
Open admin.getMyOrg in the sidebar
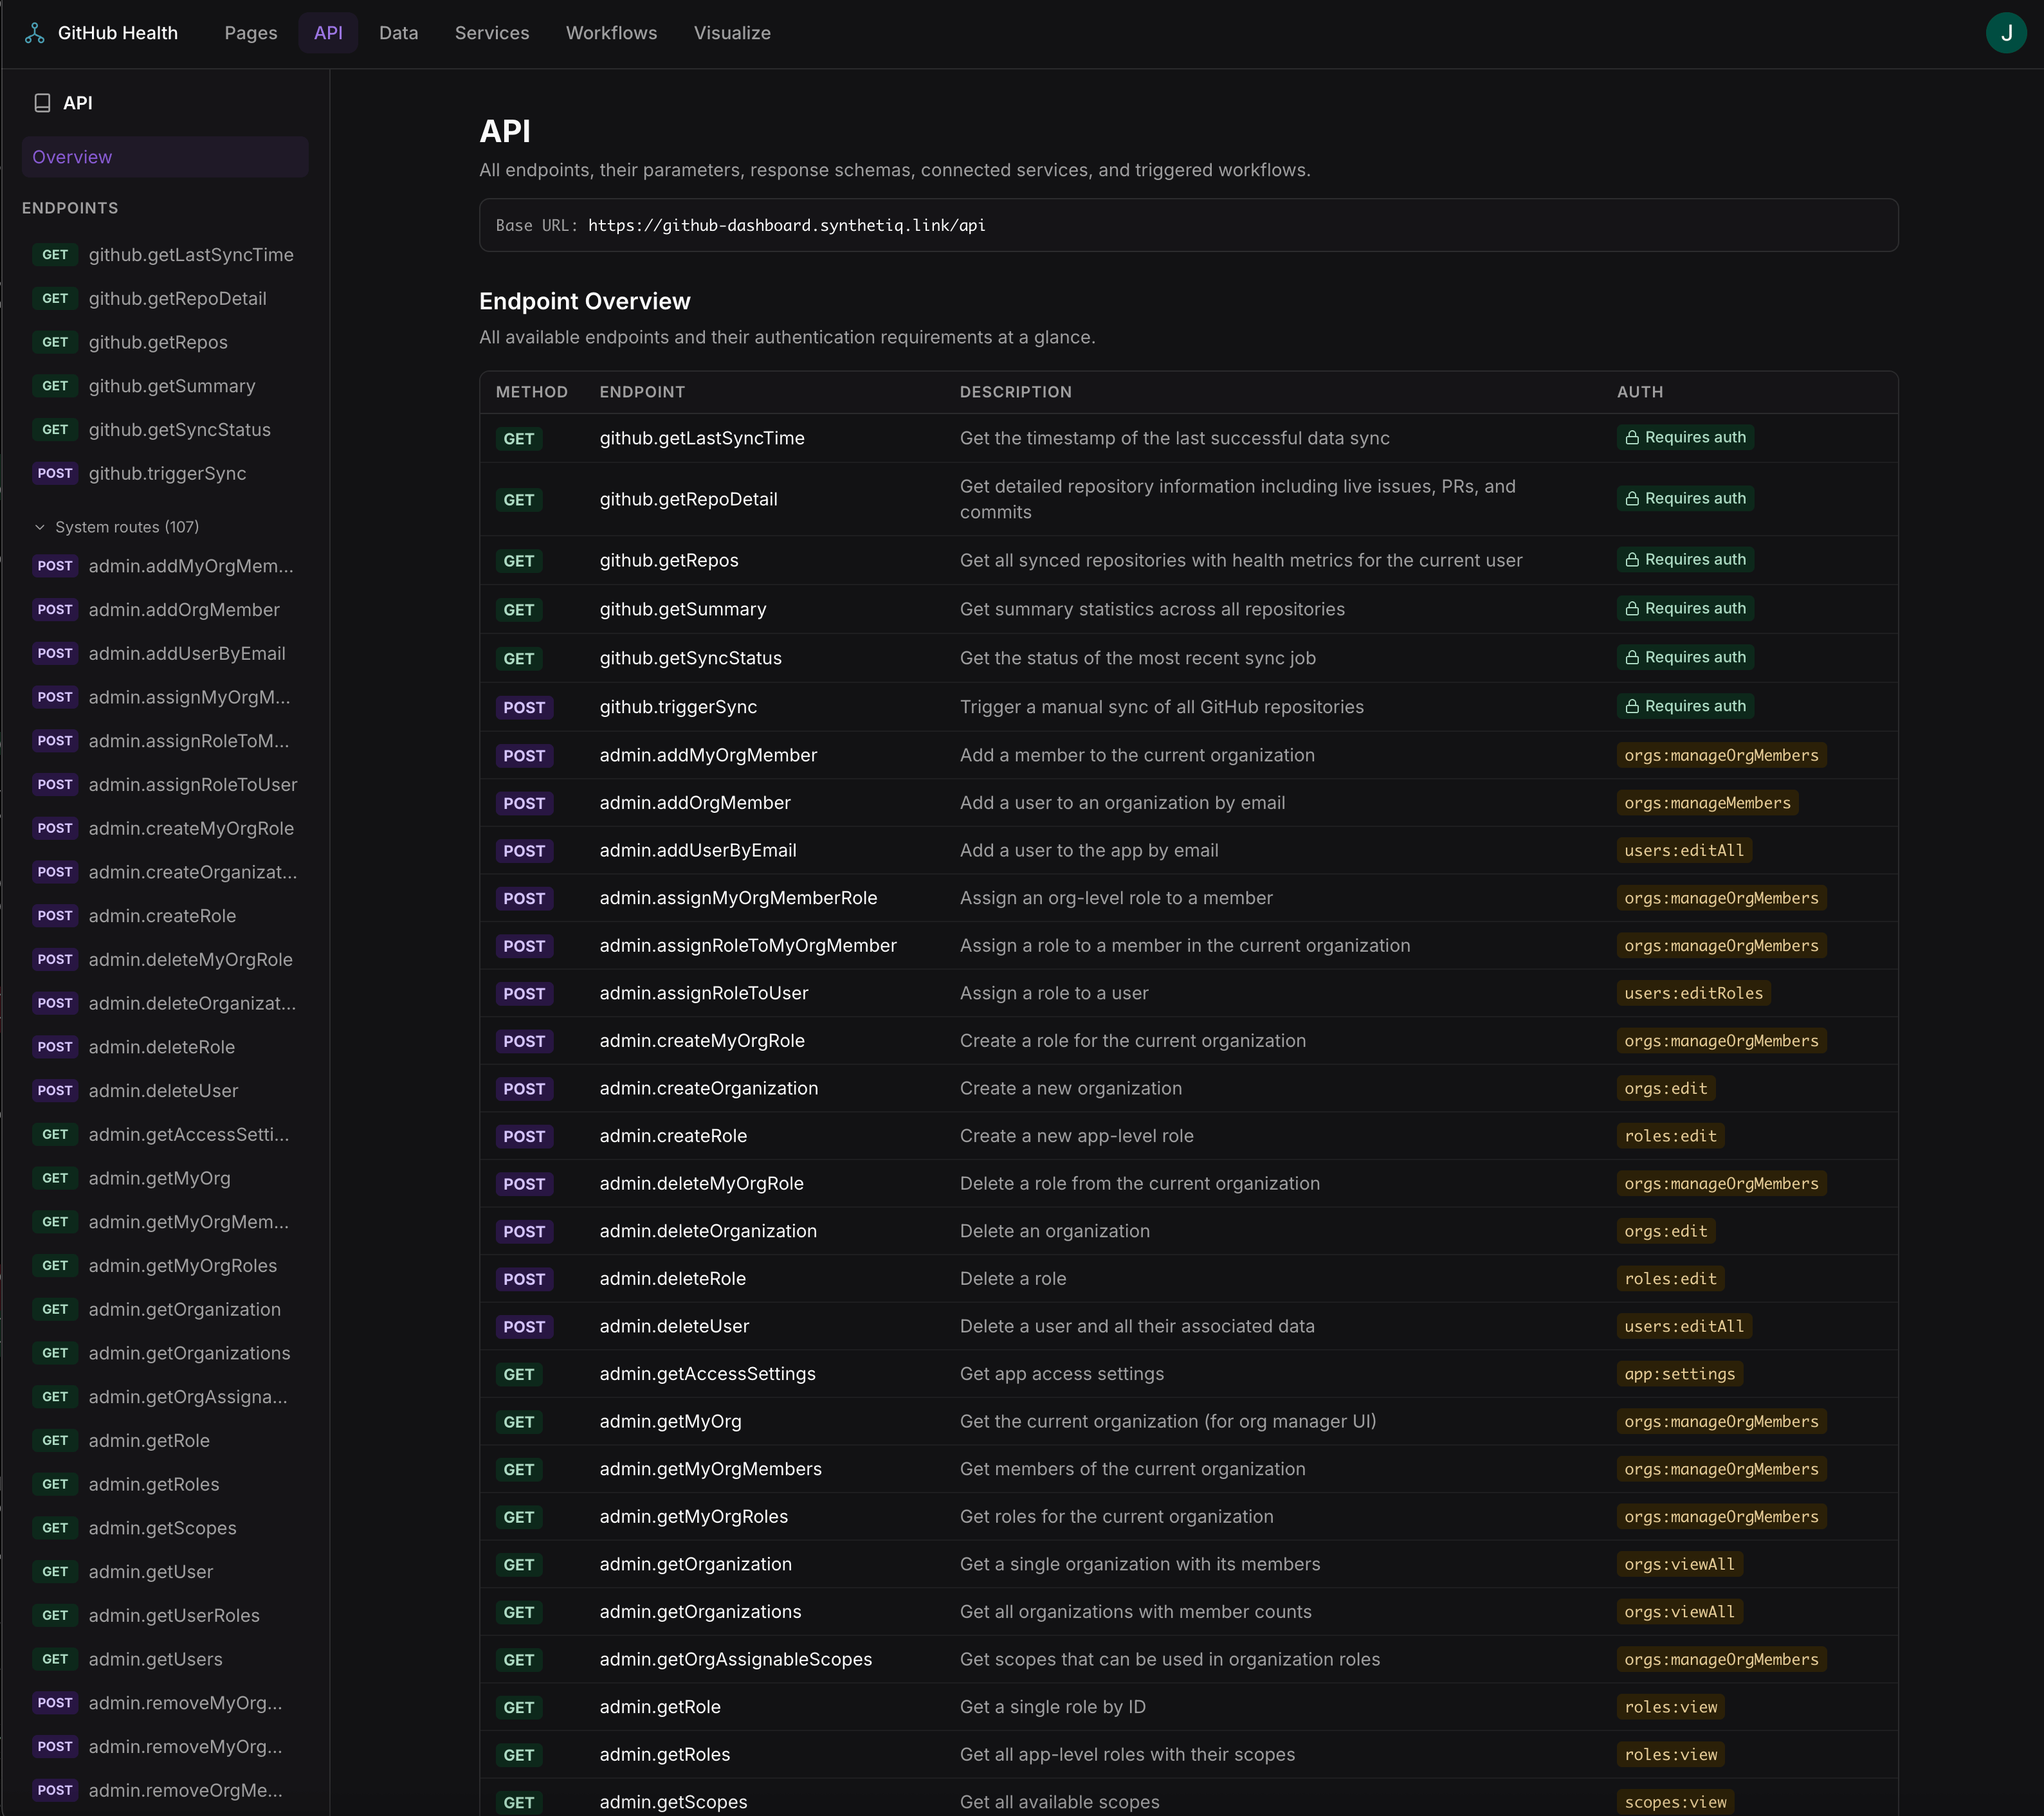click(165, 1178)
